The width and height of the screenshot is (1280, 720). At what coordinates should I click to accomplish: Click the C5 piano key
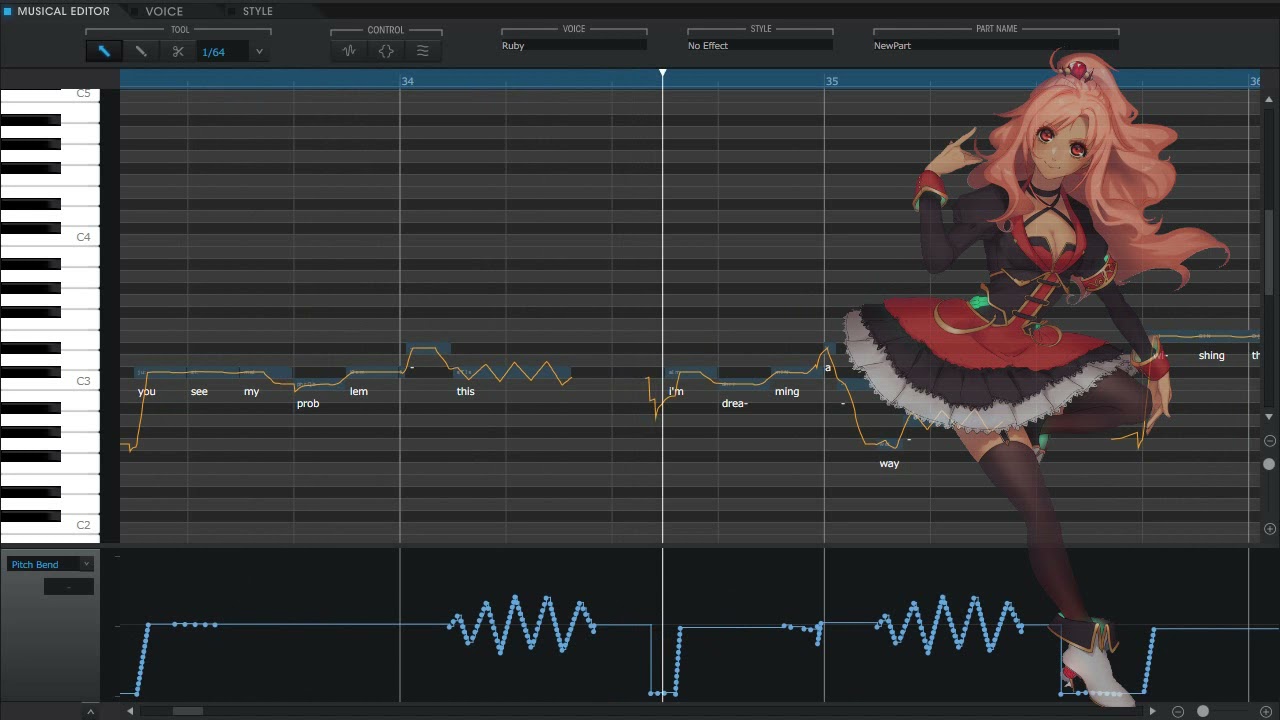point(50,94)
